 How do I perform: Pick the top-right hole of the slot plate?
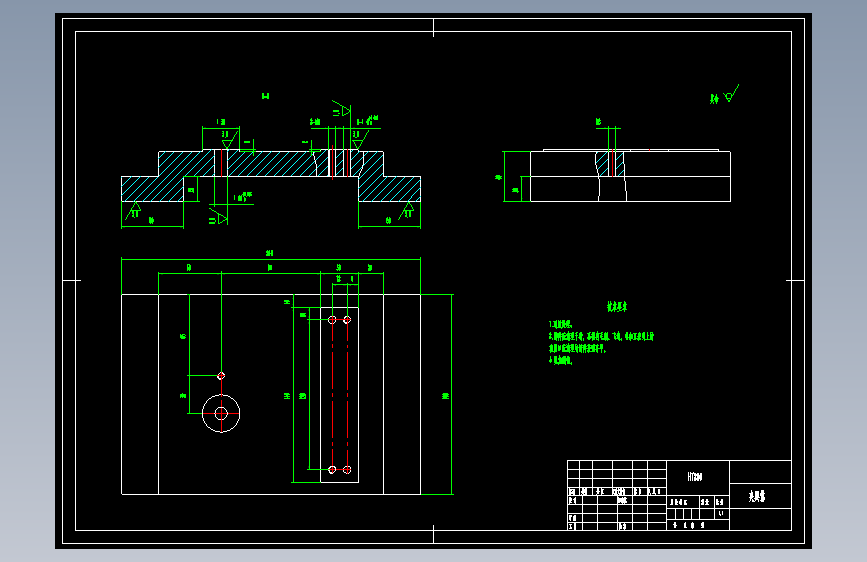click(347, 320)
